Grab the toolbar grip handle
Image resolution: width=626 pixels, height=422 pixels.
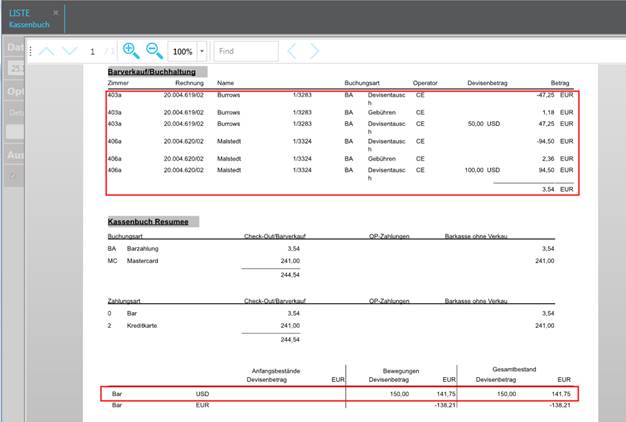[31, 51]
